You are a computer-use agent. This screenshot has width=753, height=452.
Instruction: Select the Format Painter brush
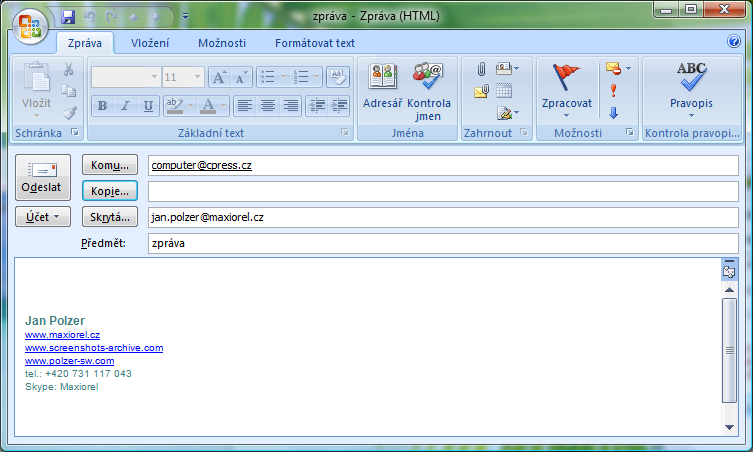70,113
